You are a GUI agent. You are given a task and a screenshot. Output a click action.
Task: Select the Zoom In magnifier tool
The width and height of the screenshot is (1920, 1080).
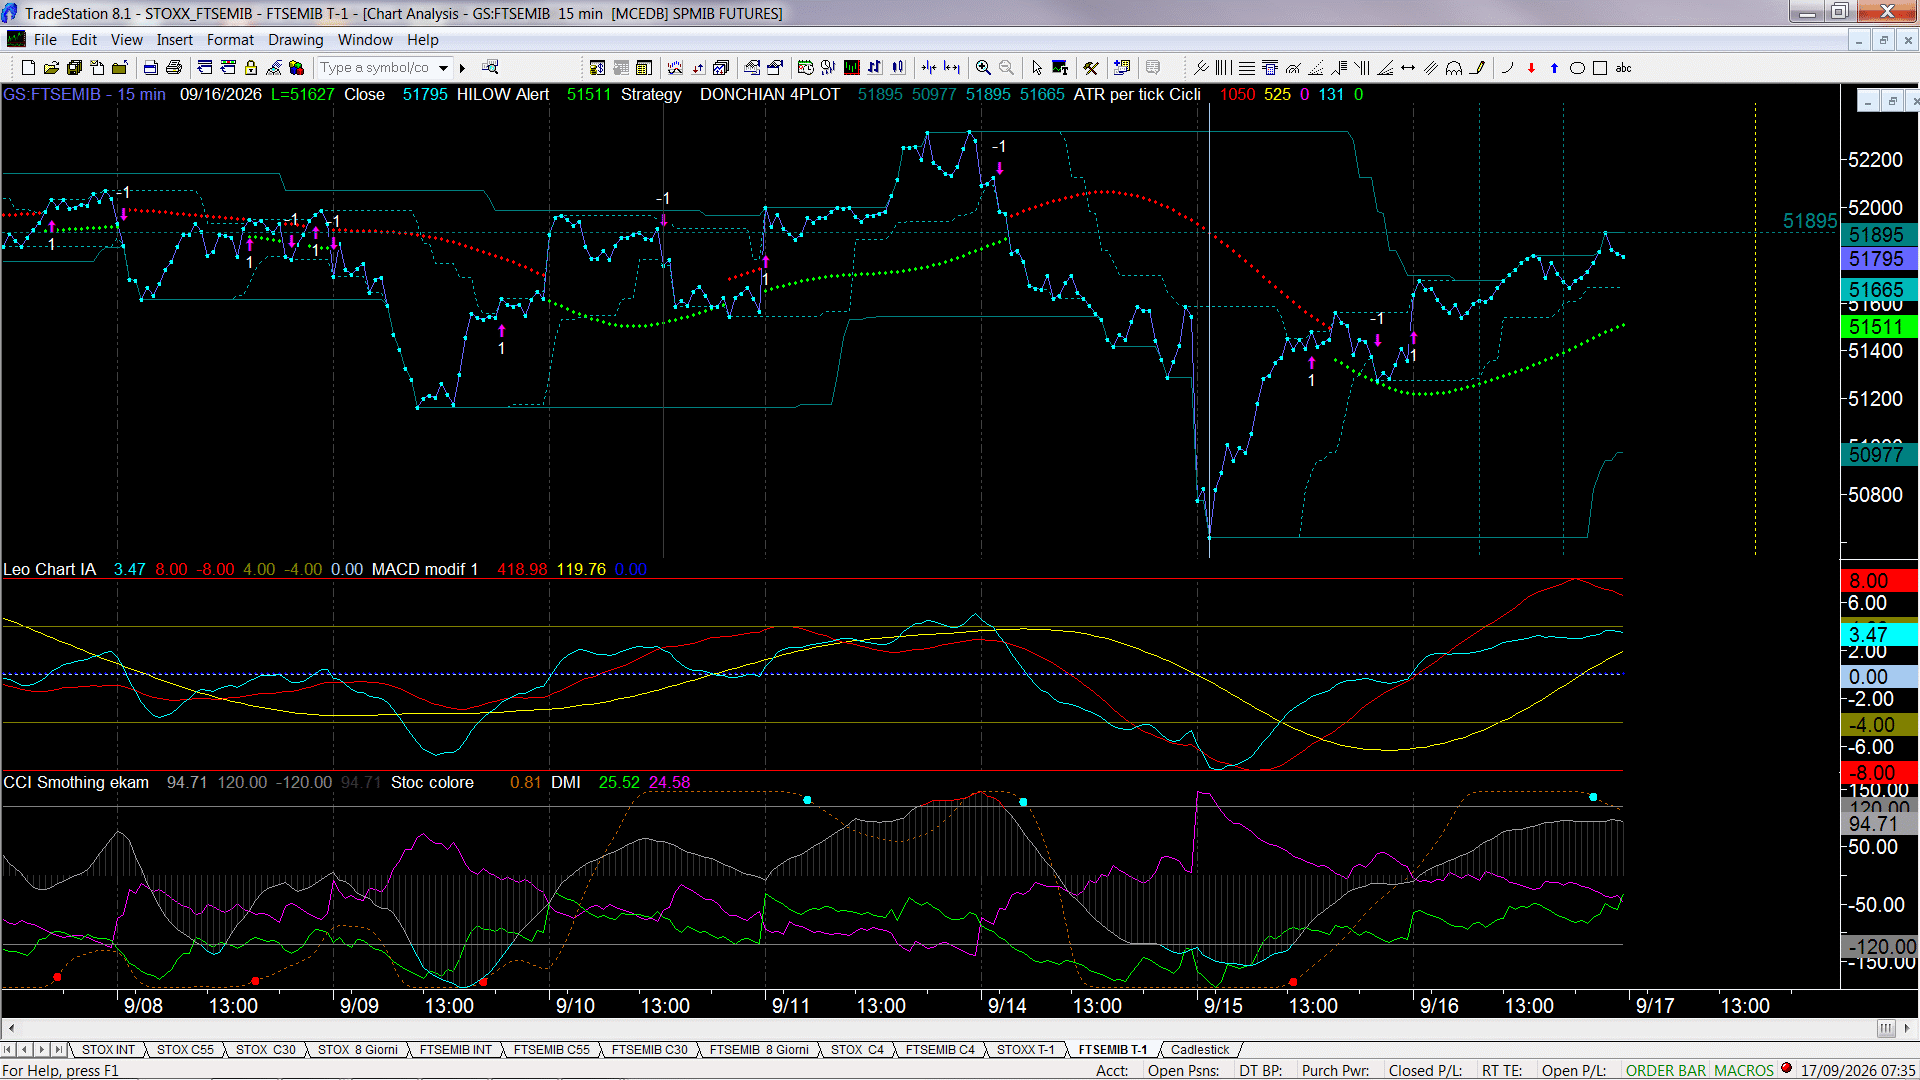pyautogui.click(x=983, y=68)
